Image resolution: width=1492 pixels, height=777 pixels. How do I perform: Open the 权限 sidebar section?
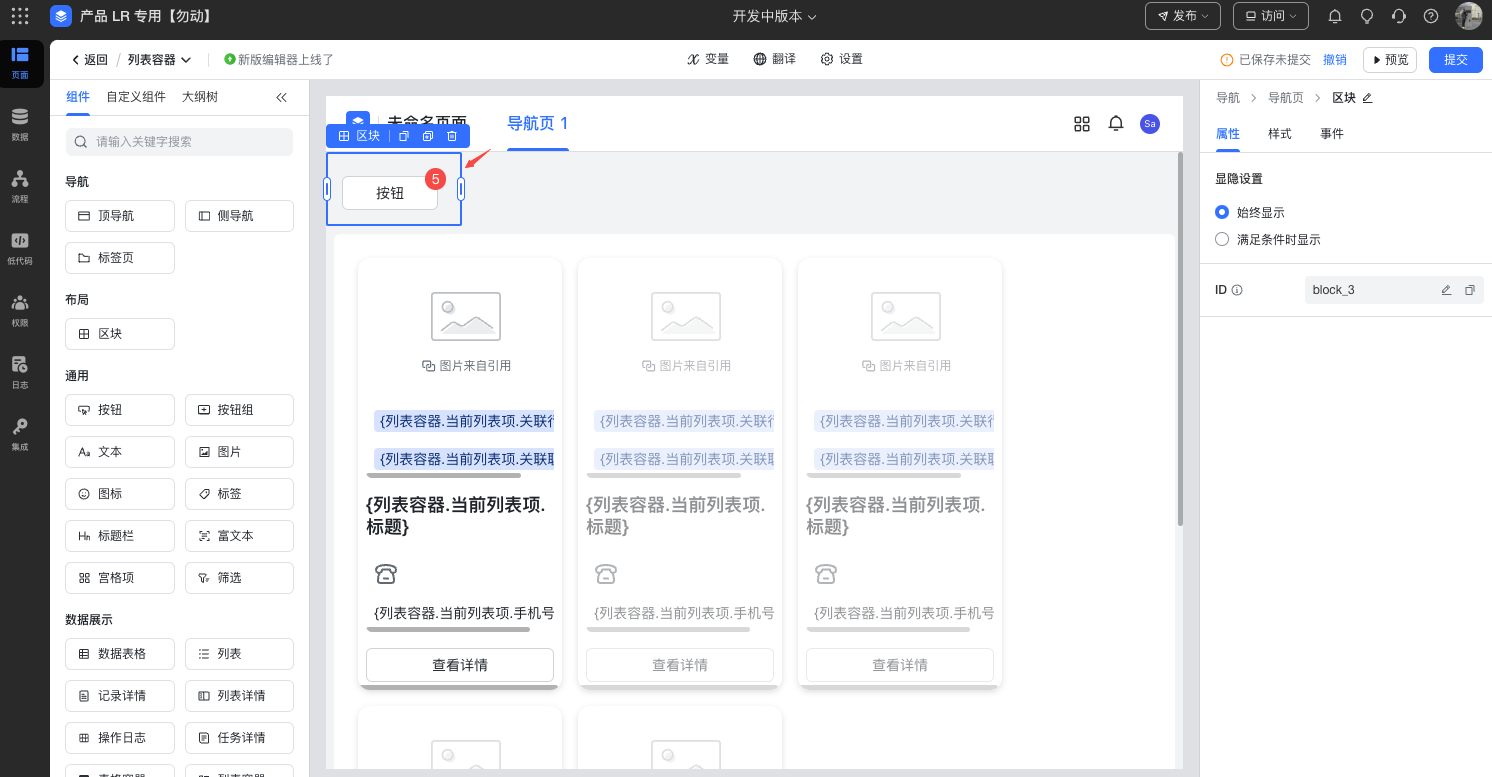pyautogui.click(x=20, y=310)
